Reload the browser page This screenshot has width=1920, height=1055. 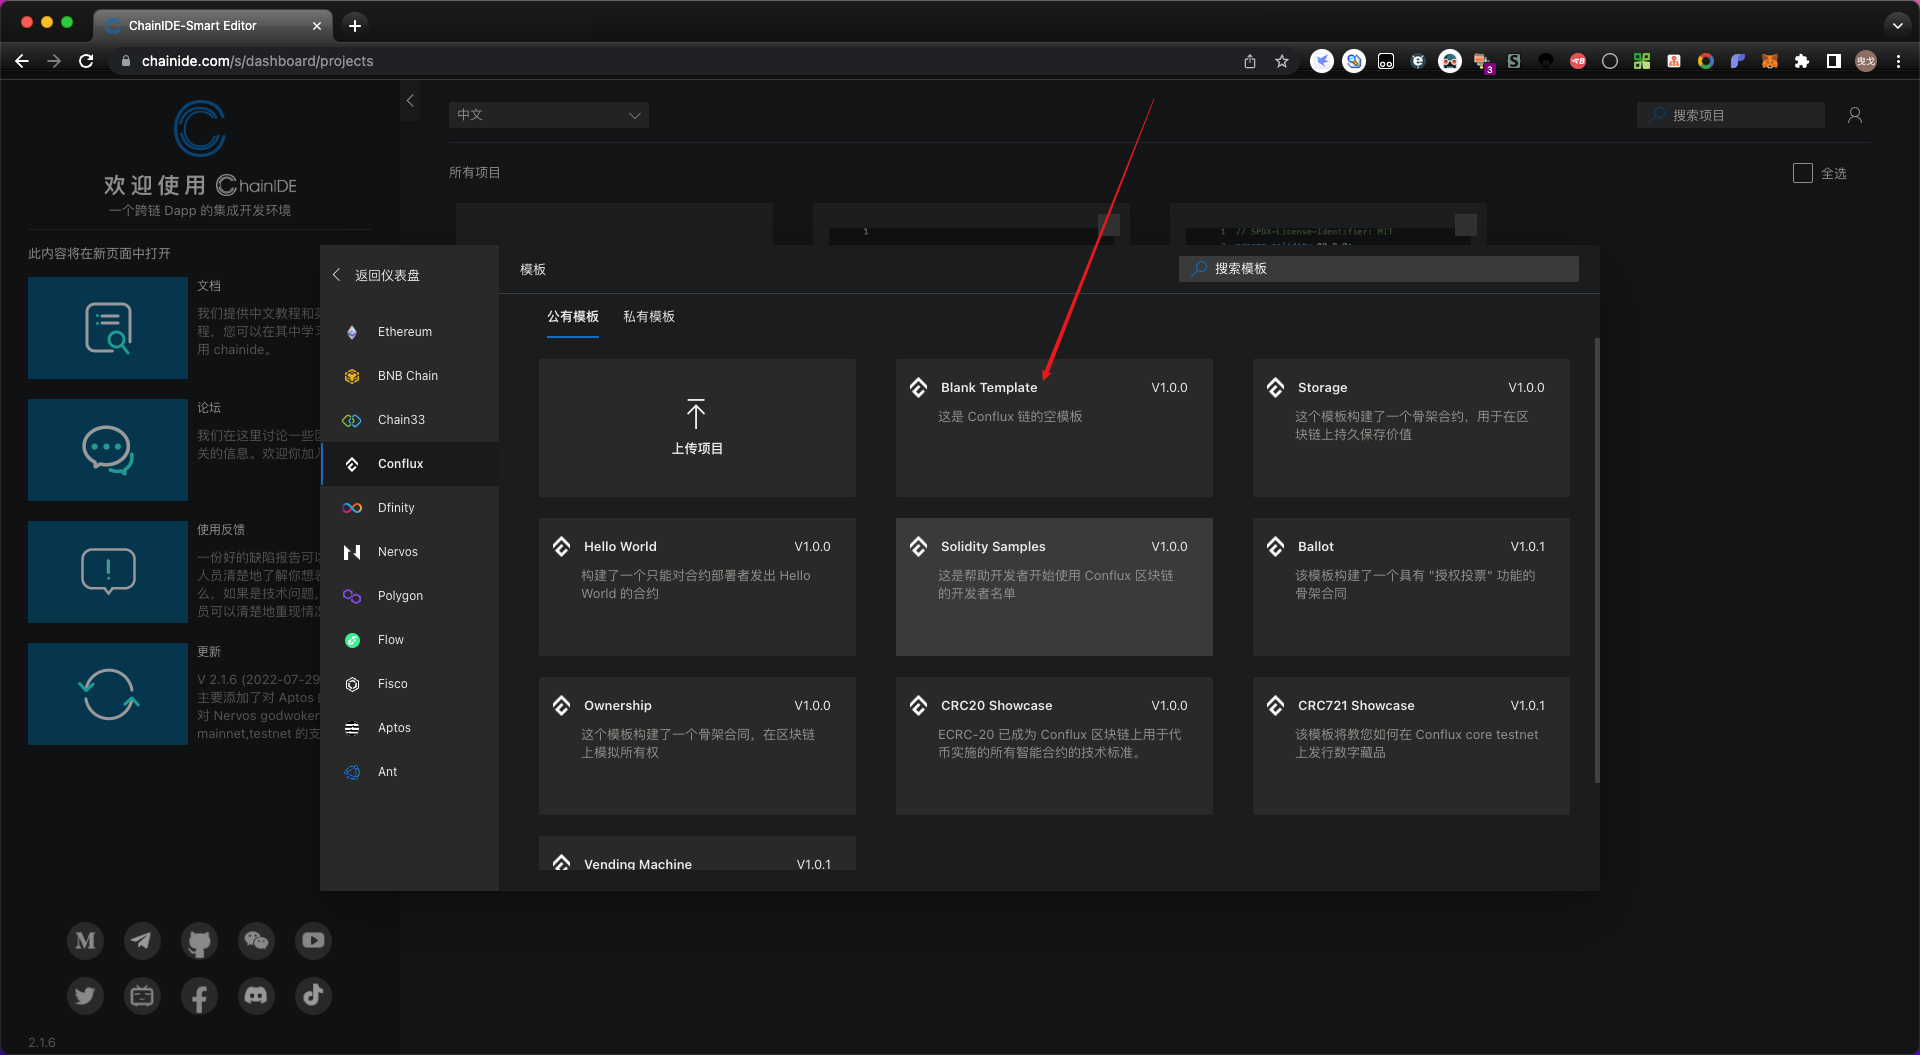(86, 61)
